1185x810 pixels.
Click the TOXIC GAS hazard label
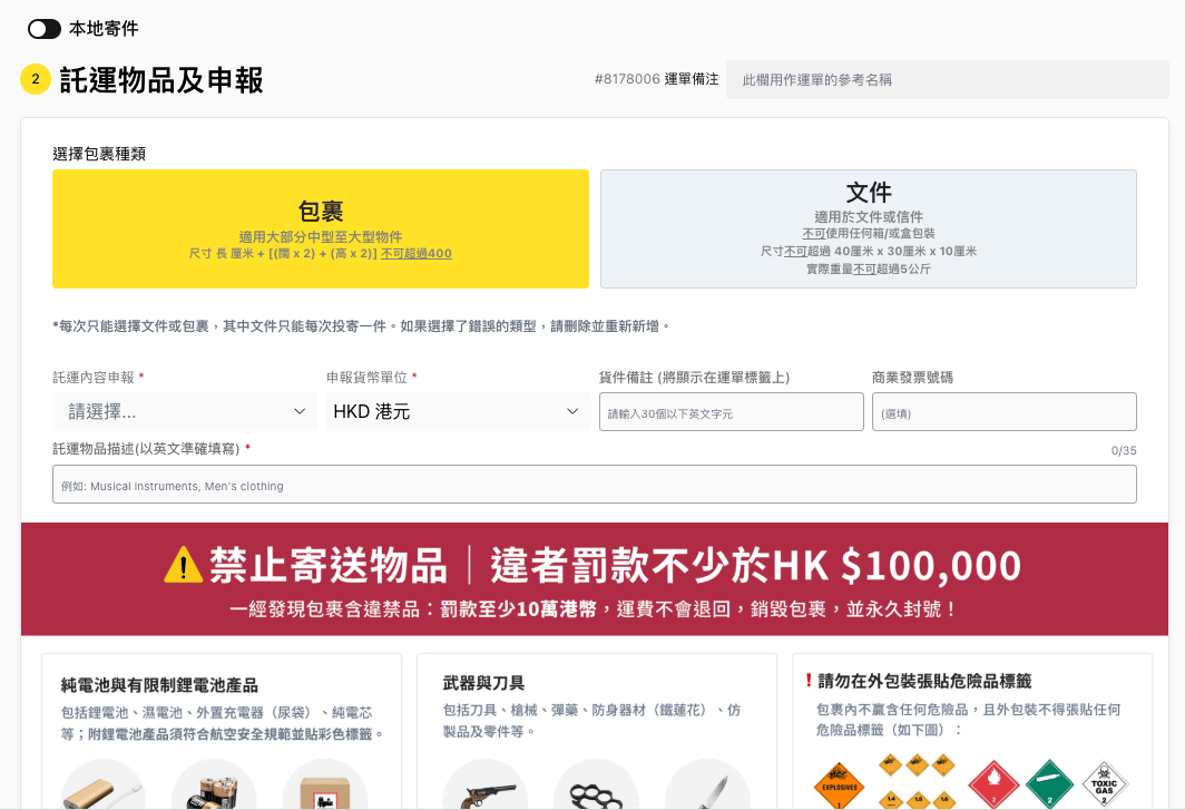[1104, 784]
